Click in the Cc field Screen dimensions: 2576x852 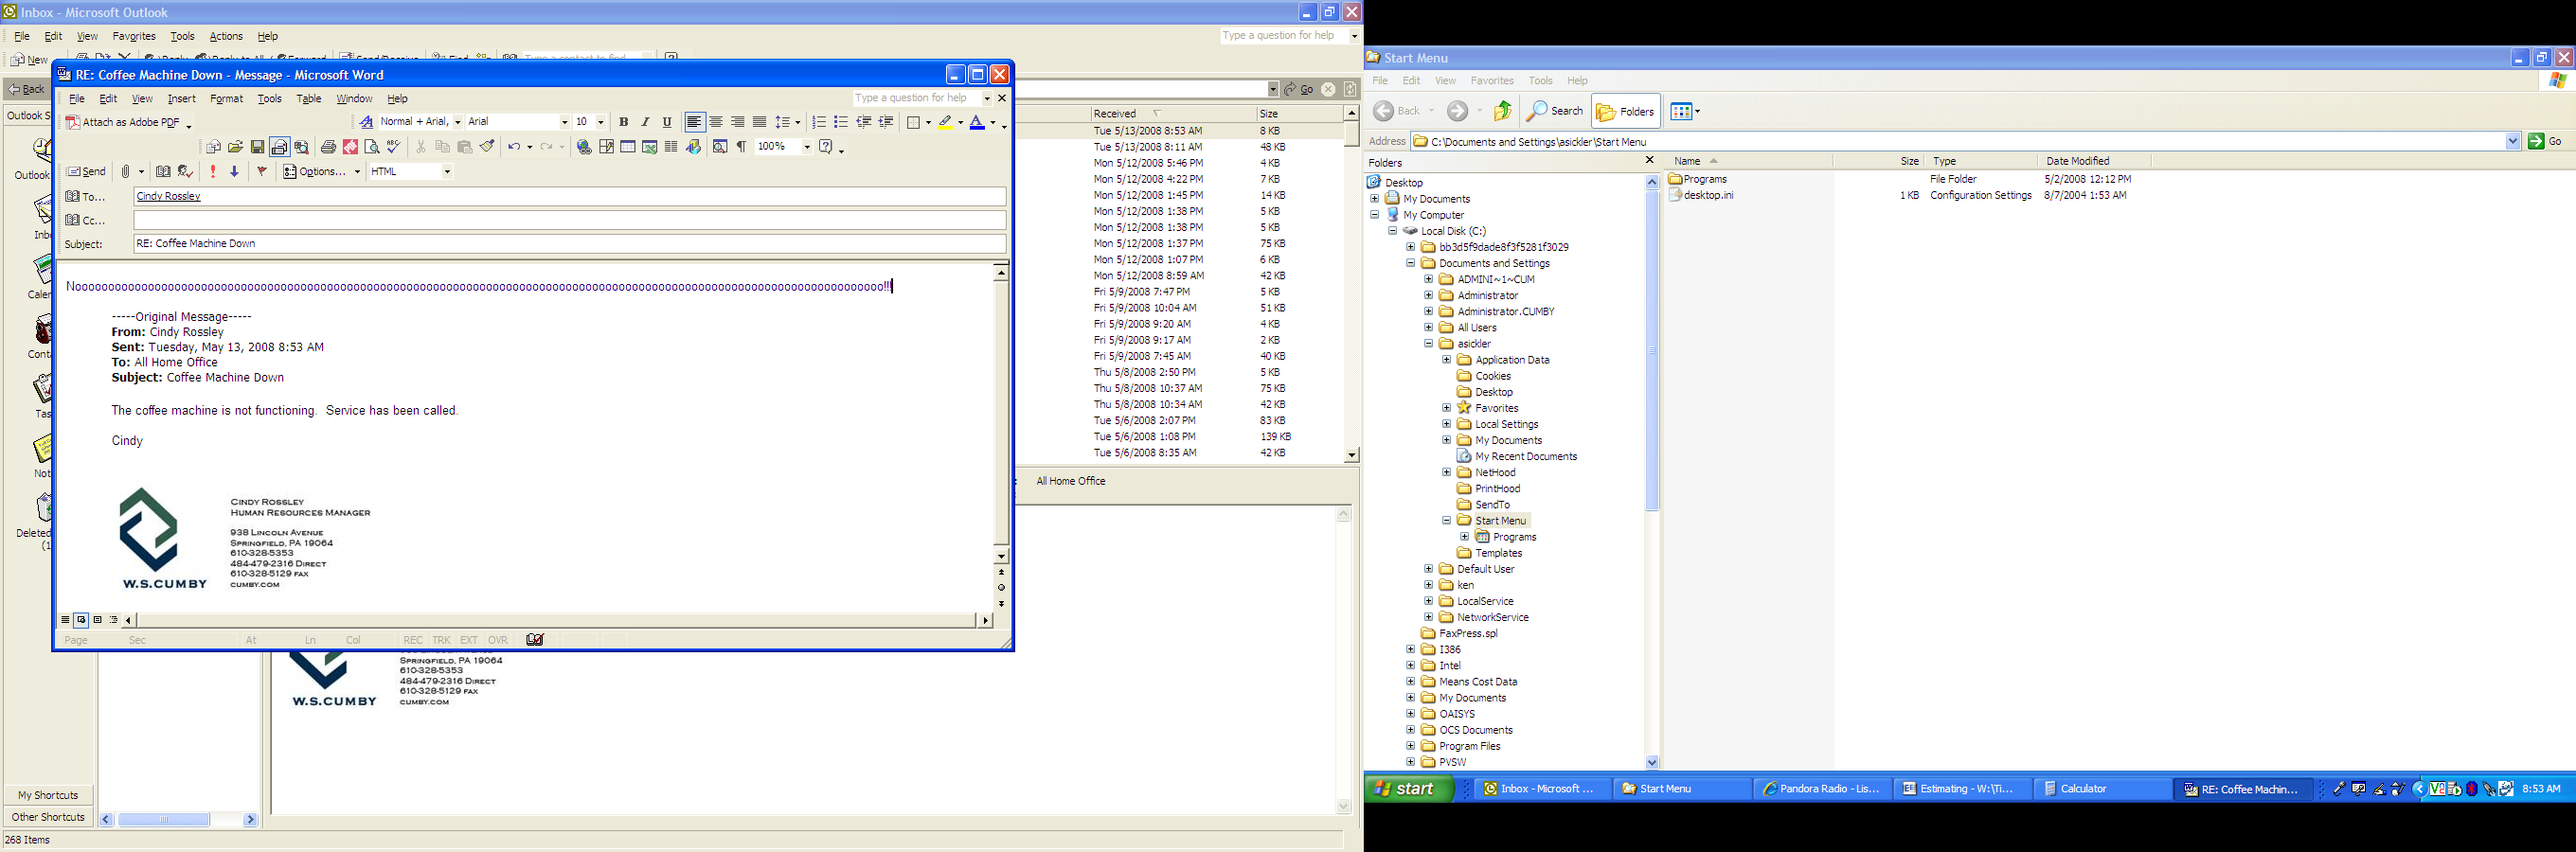(x=569, y=220)
